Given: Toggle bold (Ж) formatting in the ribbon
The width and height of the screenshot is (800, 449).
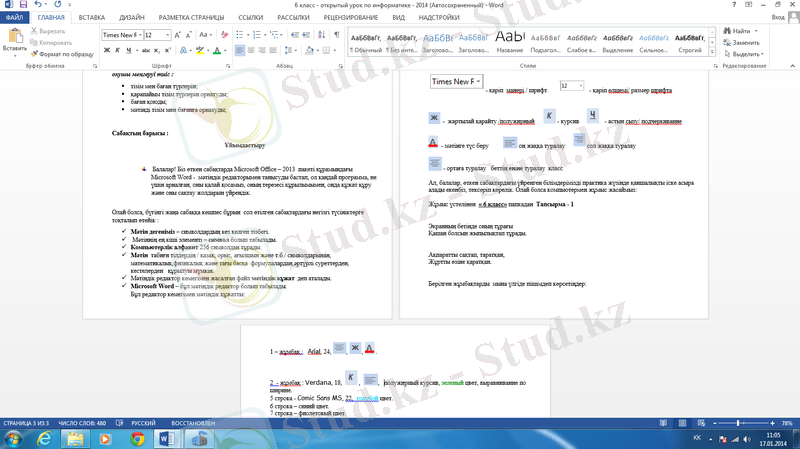Looking at the screenshot, I should coord(105,50).
